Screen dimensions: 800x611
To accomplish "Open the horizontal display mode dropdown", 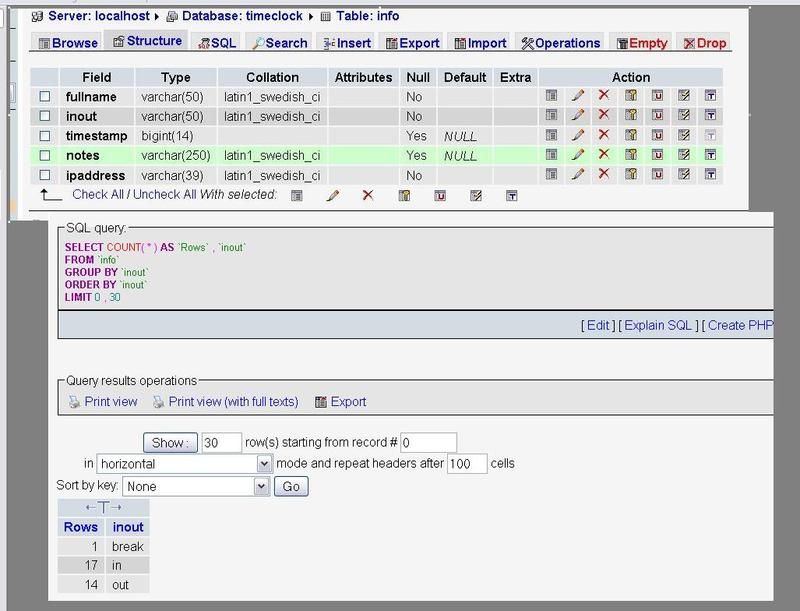I will click(x=264, y=464).
